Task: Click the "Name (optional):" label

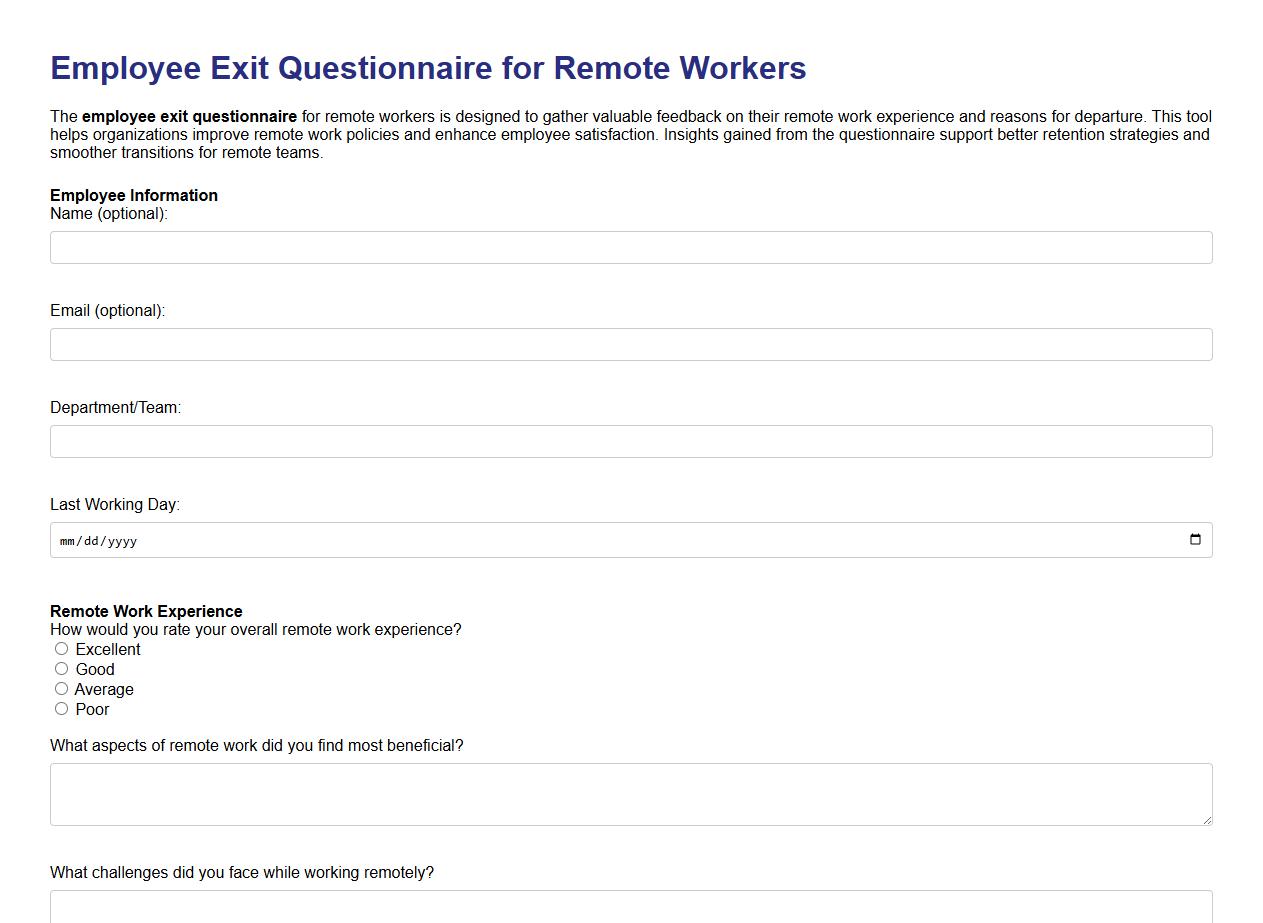Action: click(x=109, y=213)
